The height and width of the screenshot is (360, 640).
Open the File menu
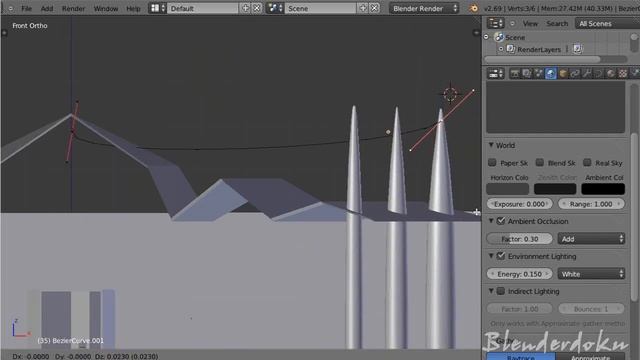[x=27, y=9]
